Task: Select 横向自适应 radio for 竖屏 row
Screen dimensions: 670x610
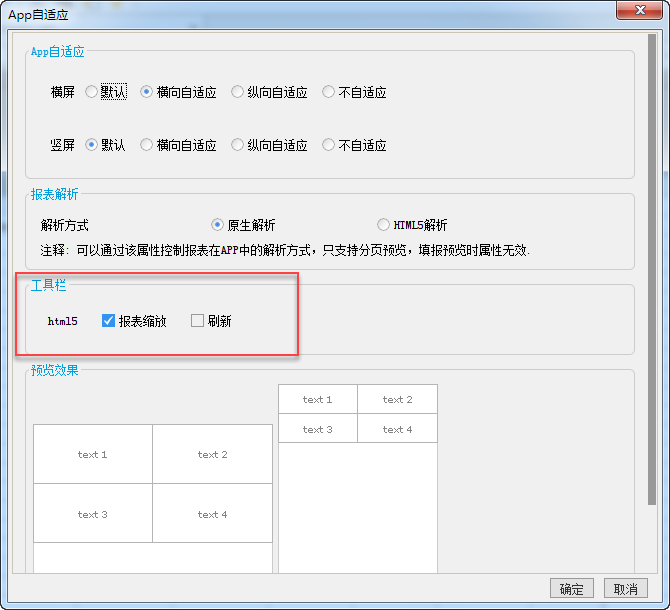Action: [146, 145]
